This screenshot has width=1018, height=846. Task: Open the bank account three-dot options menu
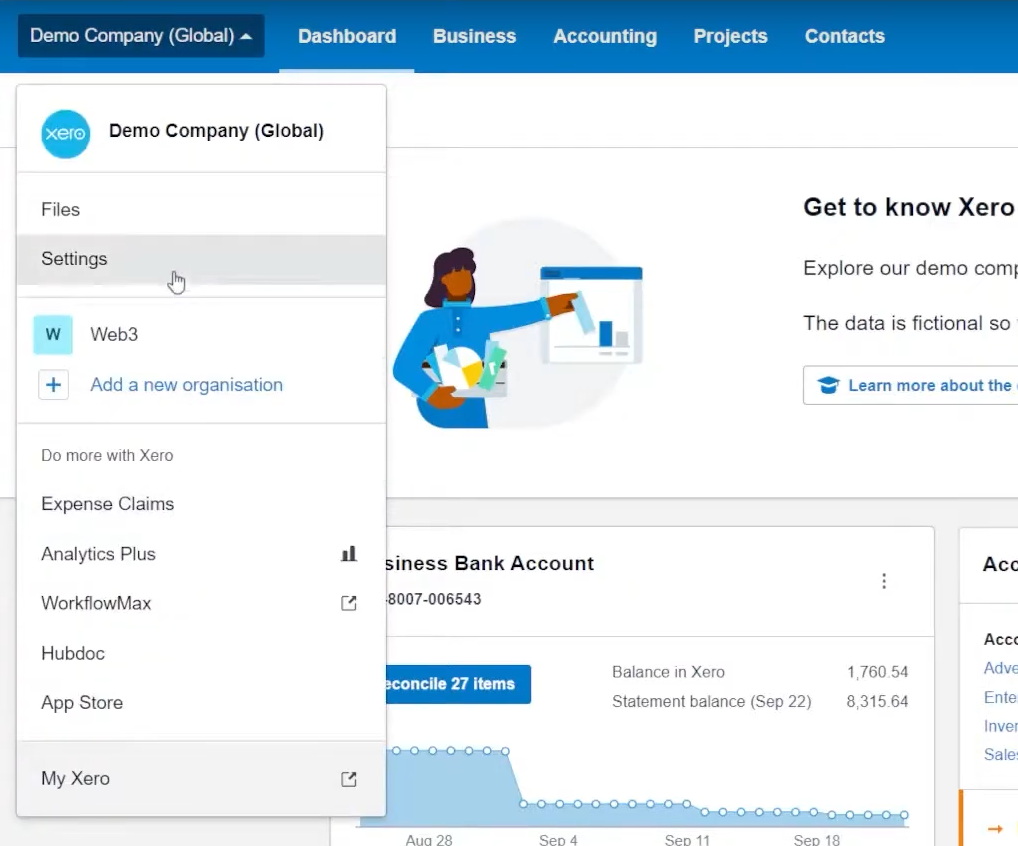(x=884, y=581)
